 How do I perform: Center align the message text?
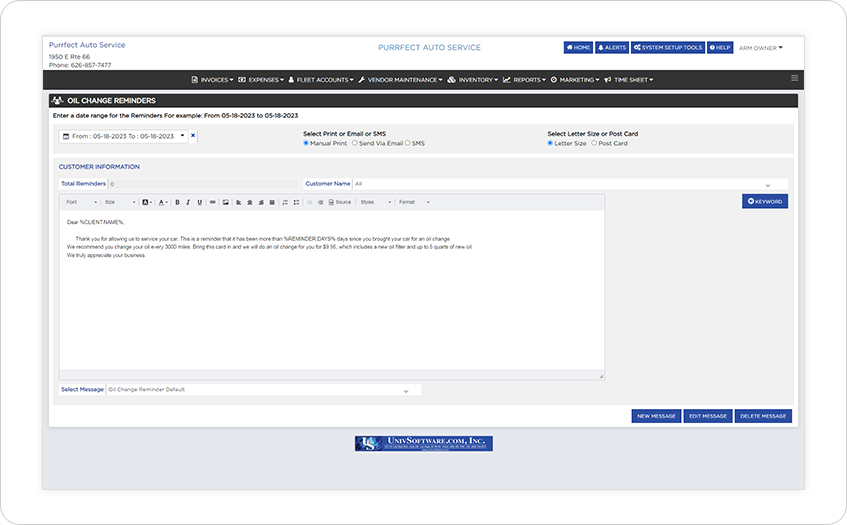pyautogui.click(x=250, y=203)
